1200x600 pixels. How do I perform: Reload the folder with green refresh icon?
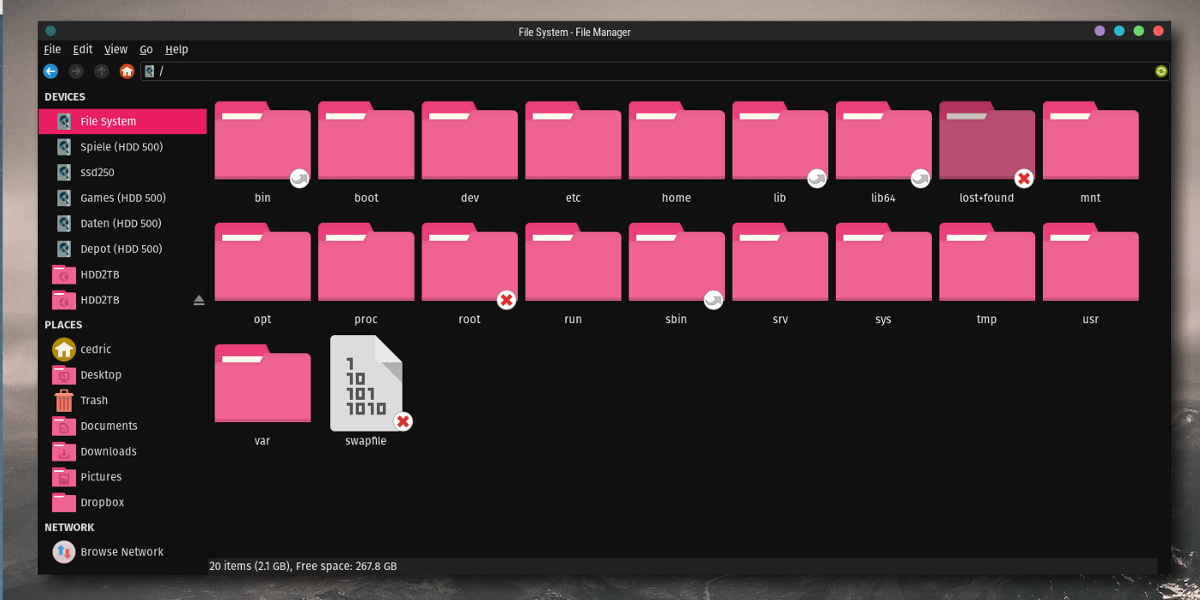point(1161,71)
